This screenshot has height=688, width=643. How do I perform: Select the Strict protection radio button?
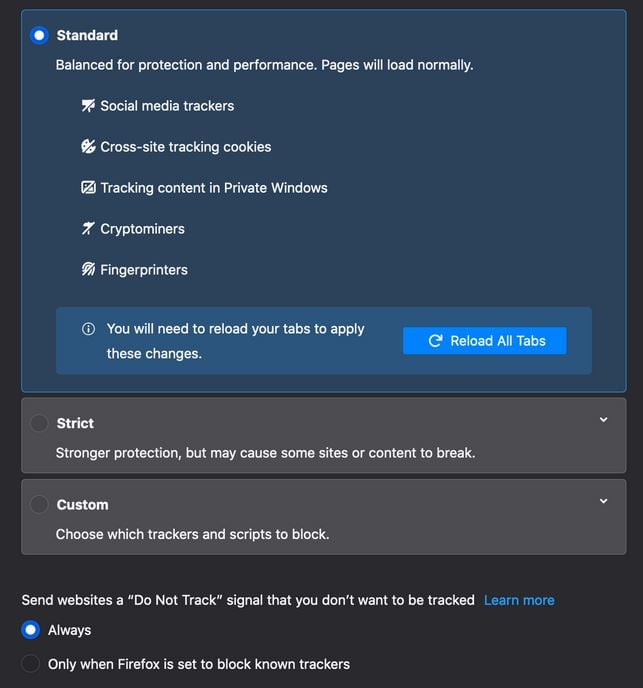point(39,423)
